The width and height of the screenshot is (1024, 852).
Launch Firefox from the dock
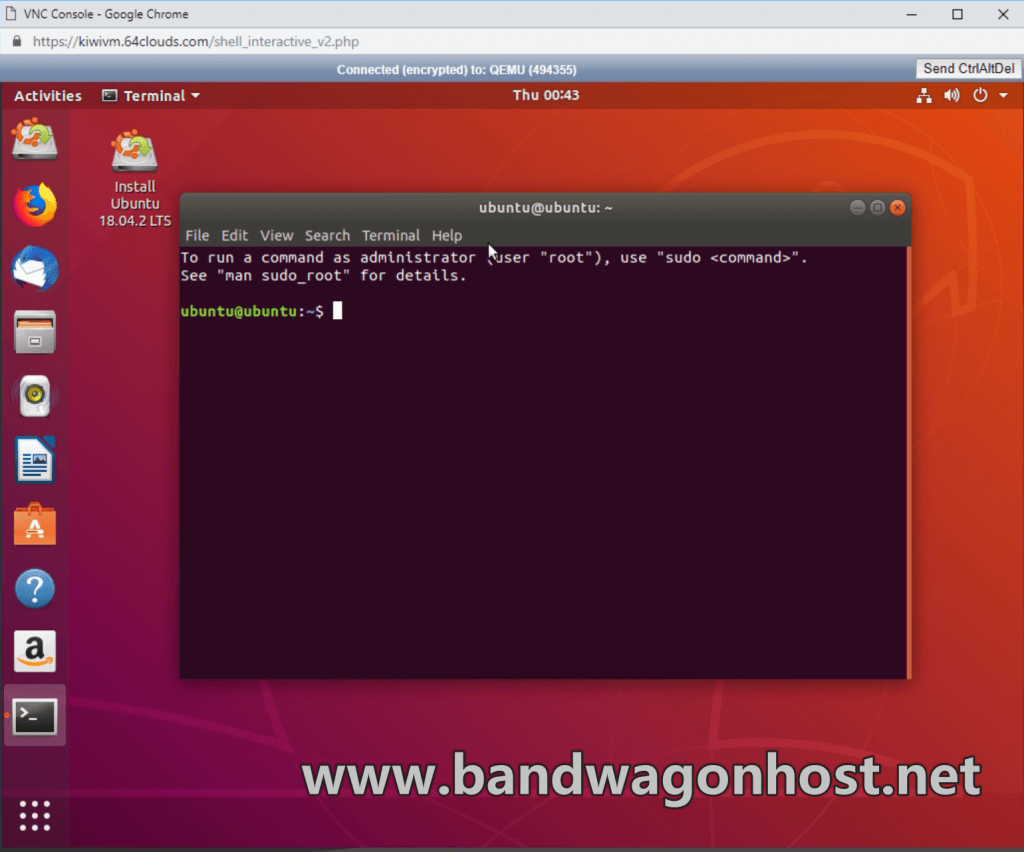35,204
